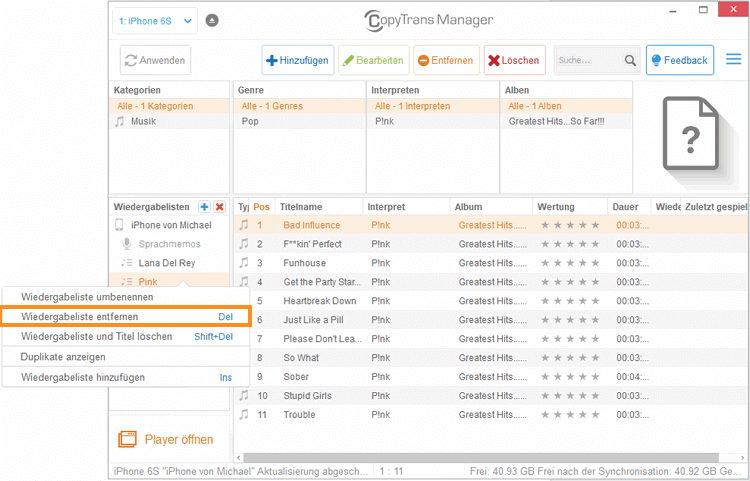750x481 pixels.
Task: Set star rating for Sober
Action: (x=570, y=377)
